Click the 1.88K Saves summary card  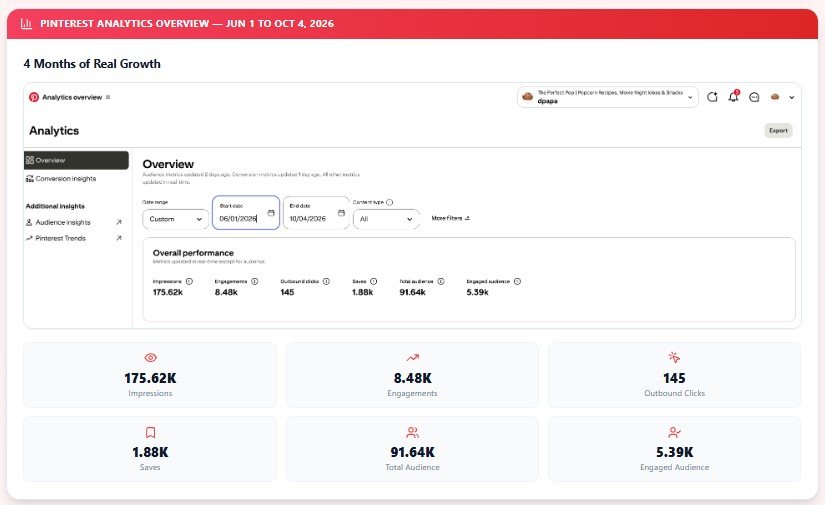[150, 449]
